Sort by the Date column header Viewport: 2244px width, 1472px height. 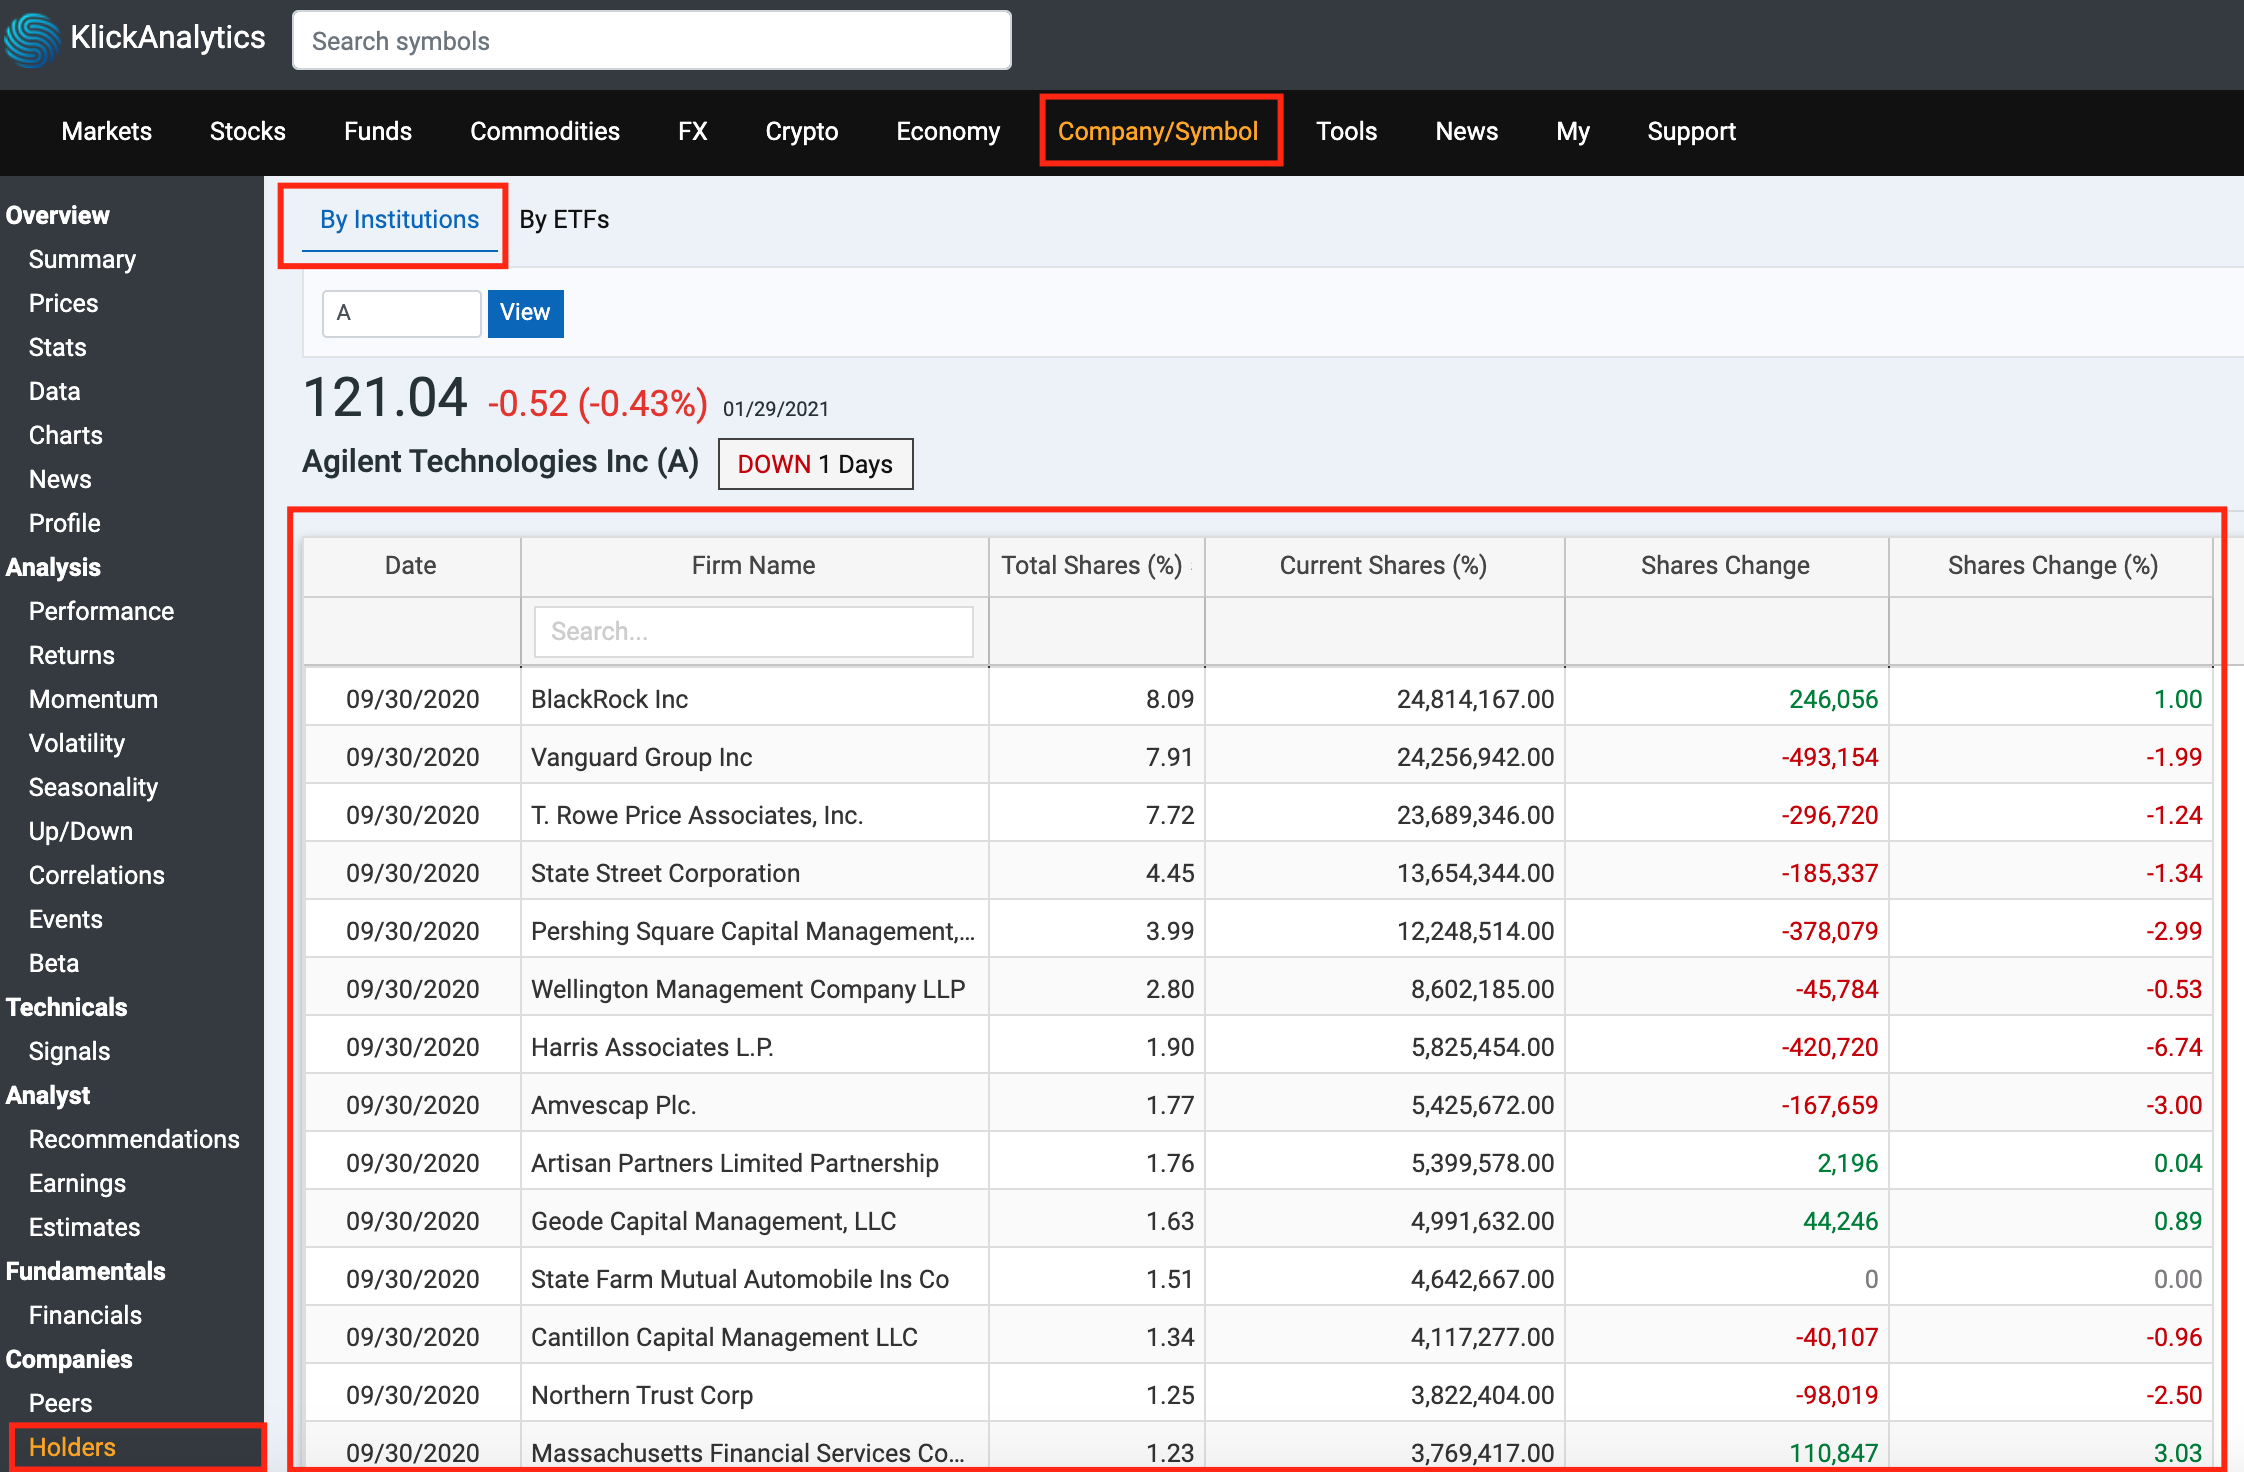[411, 566]
